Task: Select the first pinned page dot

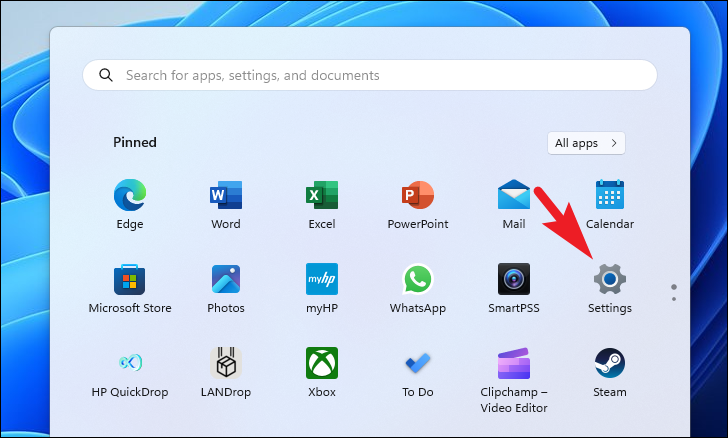Action: 674,287
